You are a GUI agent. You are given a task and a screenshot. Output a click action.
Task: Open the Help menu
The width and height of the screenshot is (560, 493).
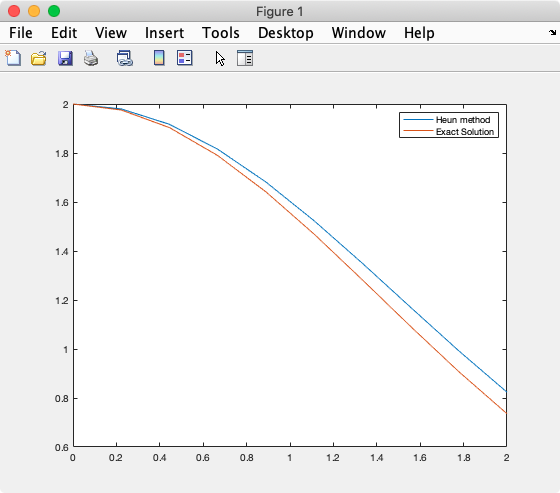[419, 33]
